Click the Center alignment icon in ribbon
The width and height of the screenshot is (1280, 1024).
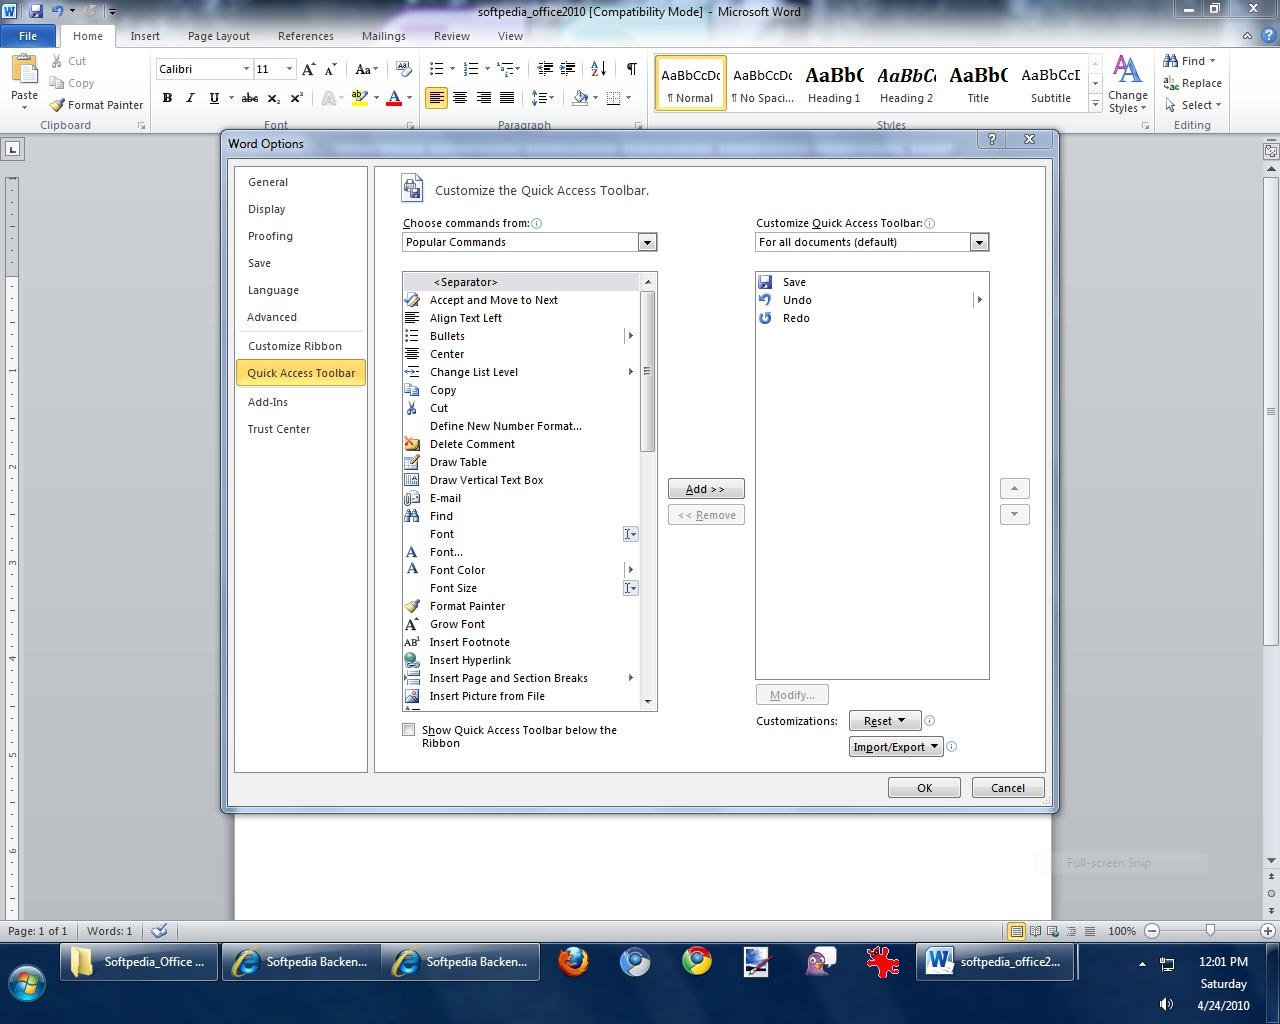[460, 98]
